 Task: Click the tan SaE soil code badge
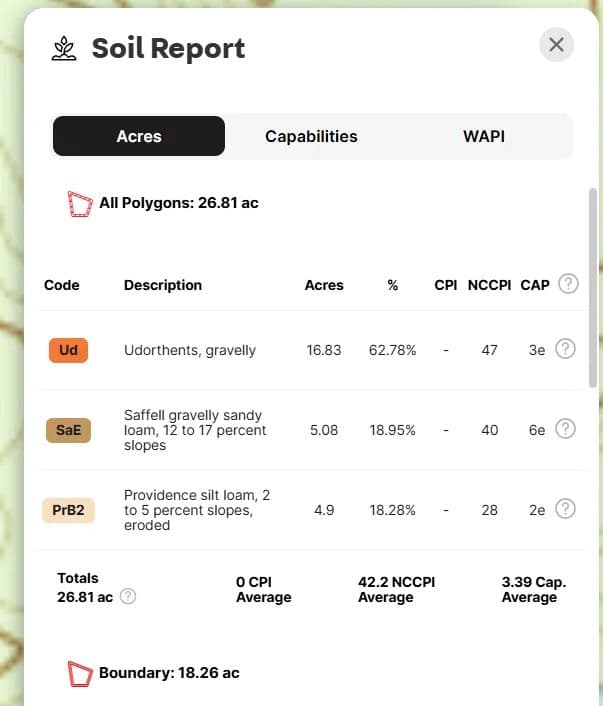click(68, 430)
